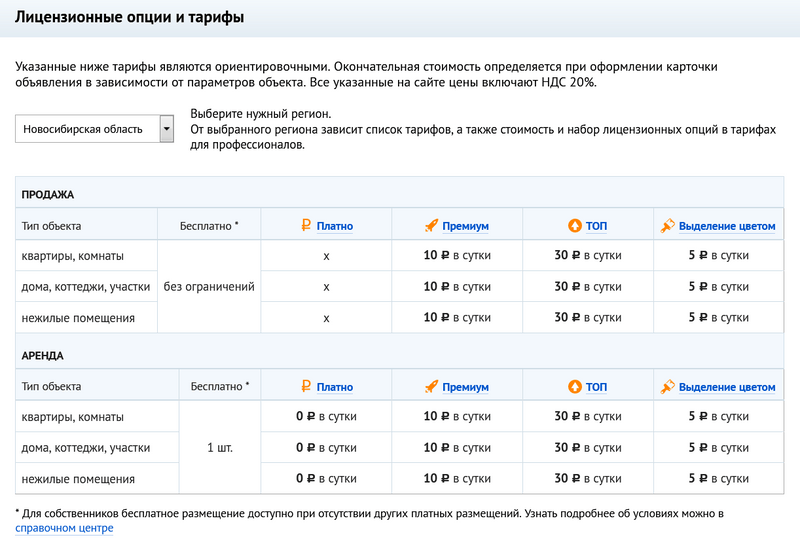Open the Платно link in the ПРОДАЖА table
This screenshot has width=800, height=550.
[x=335, y=226]
